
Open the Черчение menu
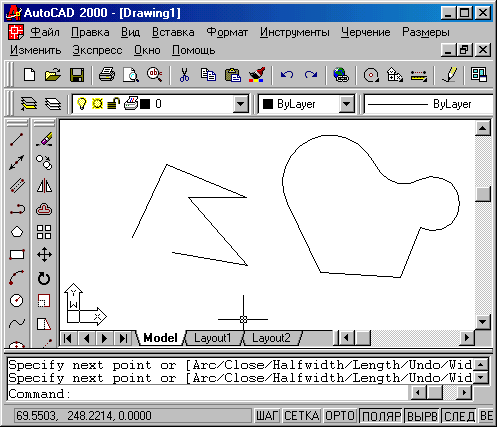click(365, 32)
